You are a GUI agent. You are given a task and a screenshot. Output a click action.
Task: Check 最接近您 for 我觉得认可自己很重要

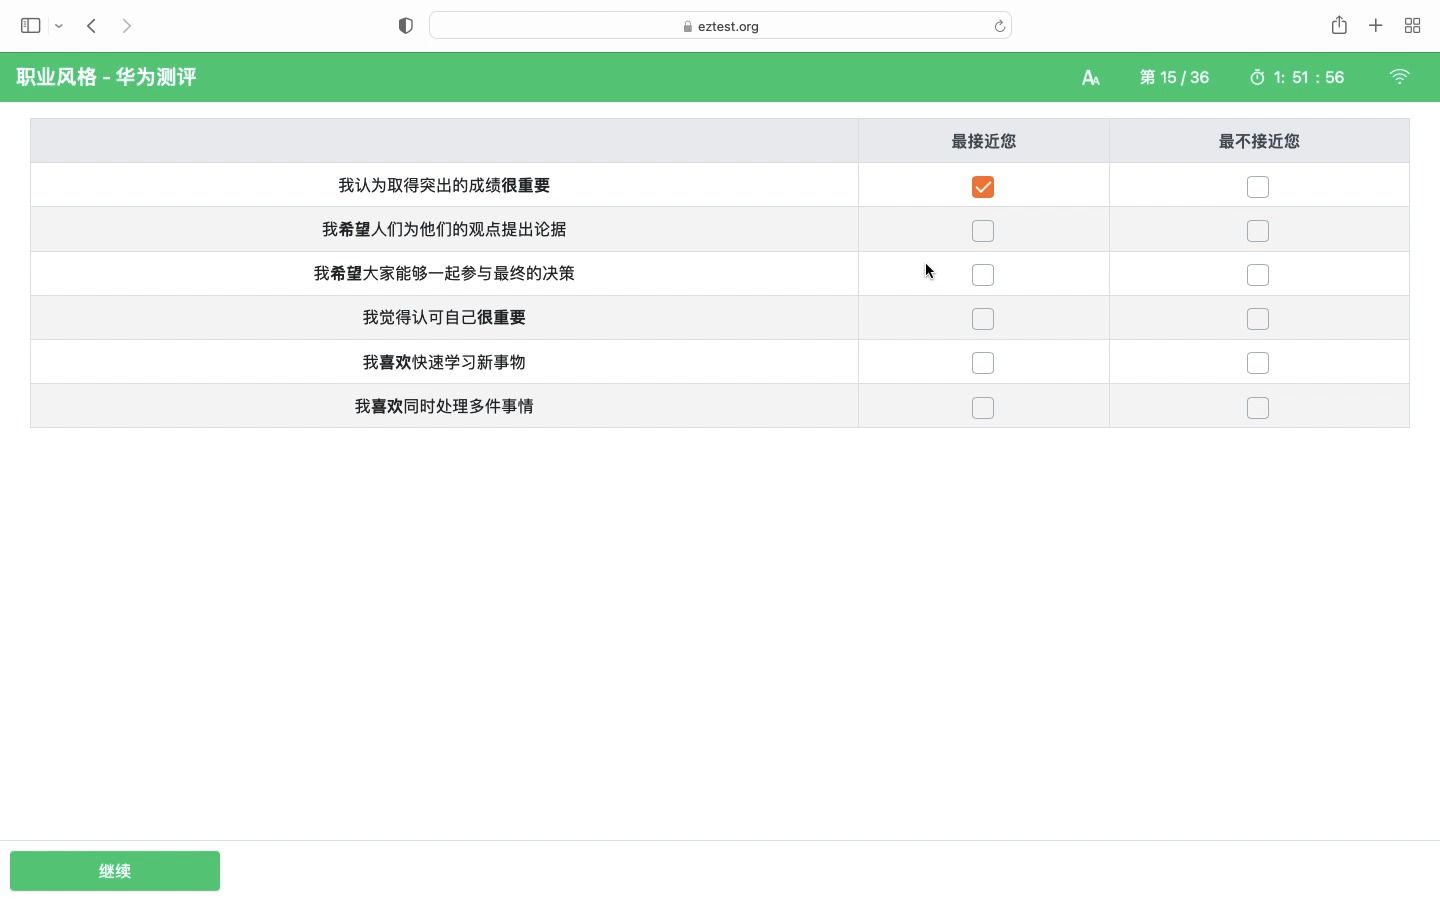click(x=983, y=319)
